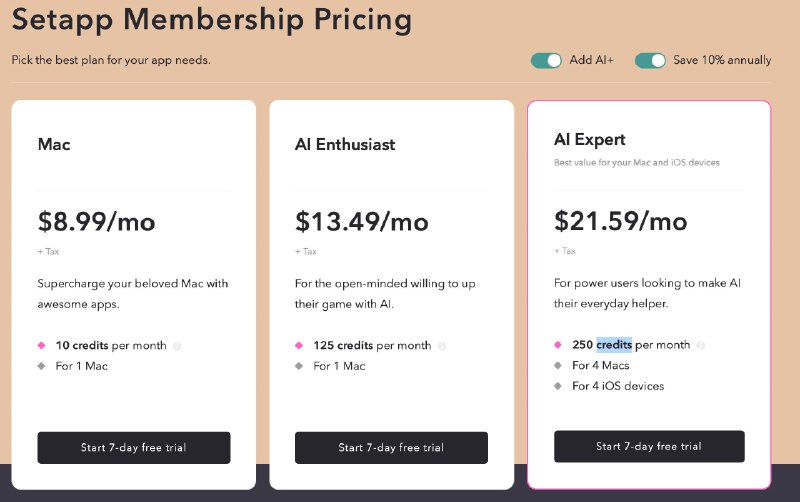Toggle the Add AI+ switch
This screenshot has height=502, width=800.
coord(546,60)
